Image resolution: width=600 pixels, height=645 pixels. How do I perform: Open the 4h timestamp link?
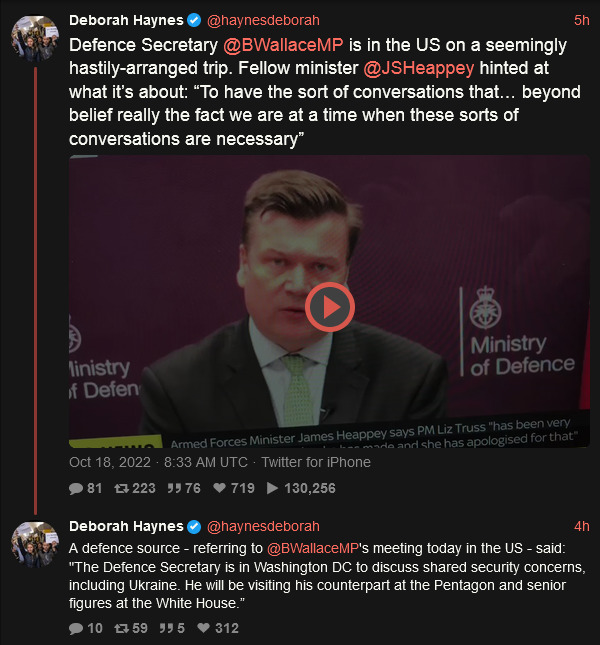click(581, 526)
